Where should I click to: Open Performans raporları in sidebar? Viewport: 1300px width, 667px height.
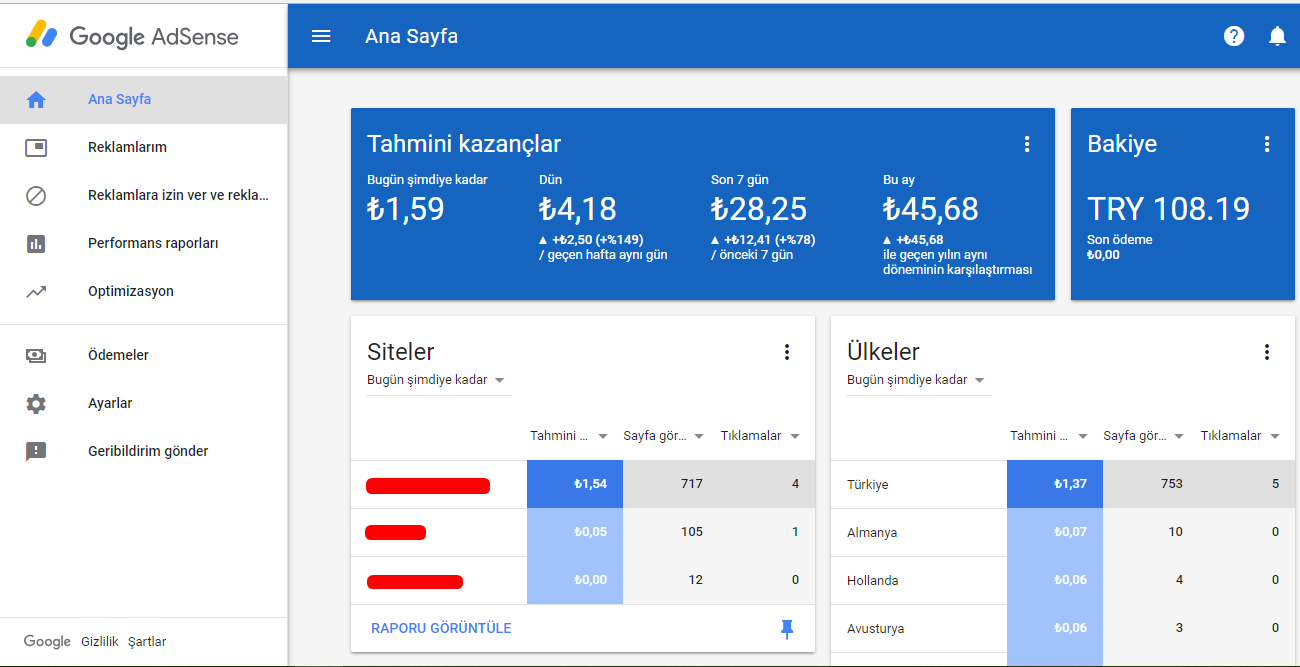pyautogui.click(x=144, y=243)
